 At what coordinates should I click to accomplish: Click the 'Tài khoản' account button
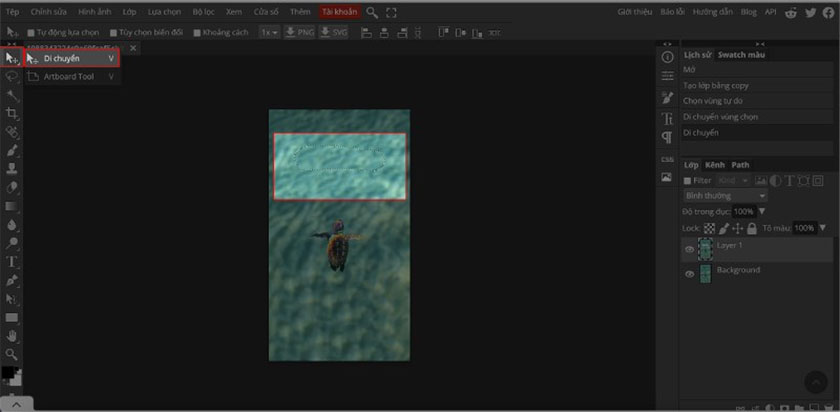tap(340, 12)
